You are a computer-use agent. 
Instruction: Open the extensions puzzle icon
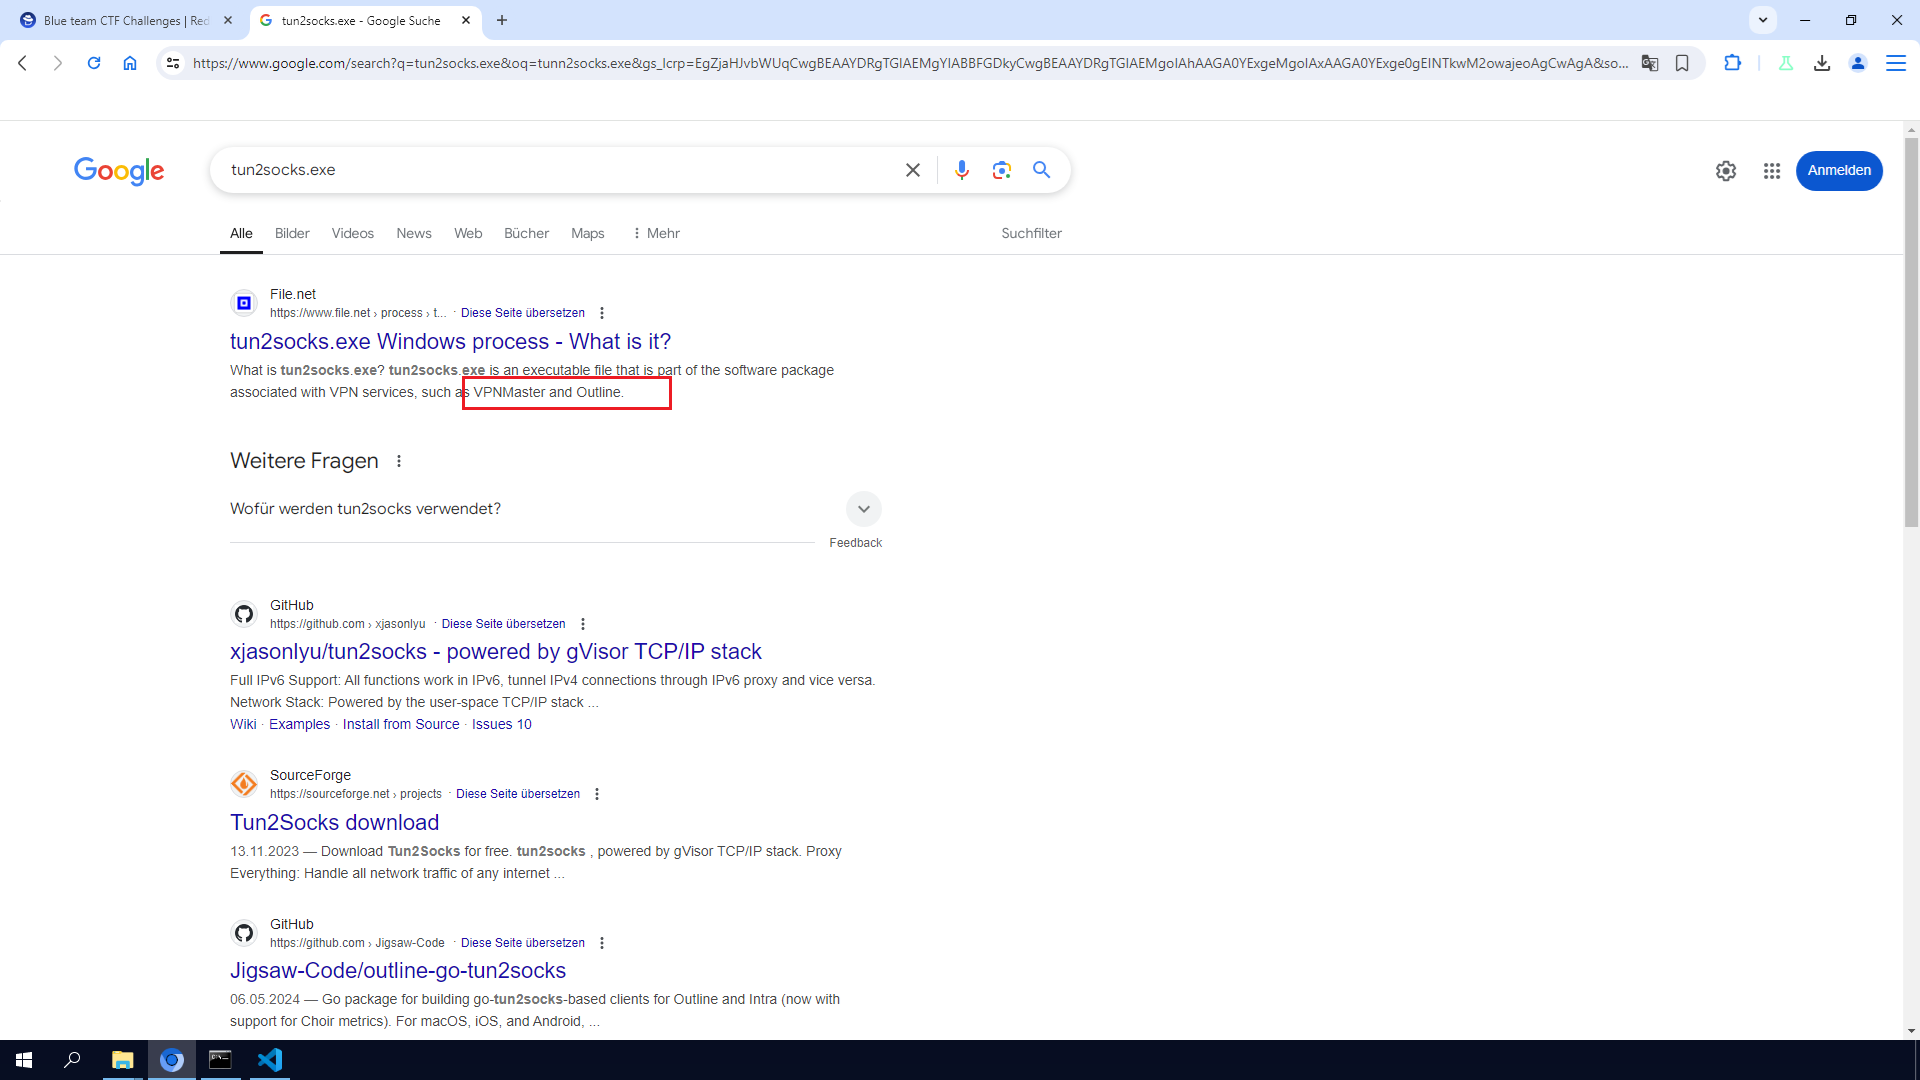pos(1732,63)
